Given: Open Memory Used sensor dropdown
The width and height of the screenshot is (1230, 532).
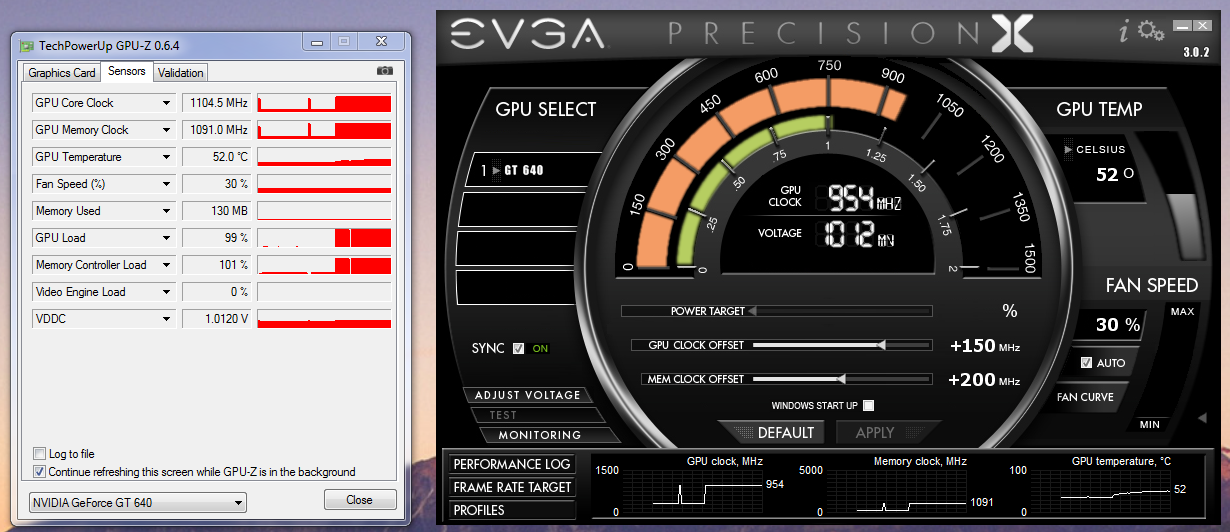Looking at the screenshot, I should [167, 211].
